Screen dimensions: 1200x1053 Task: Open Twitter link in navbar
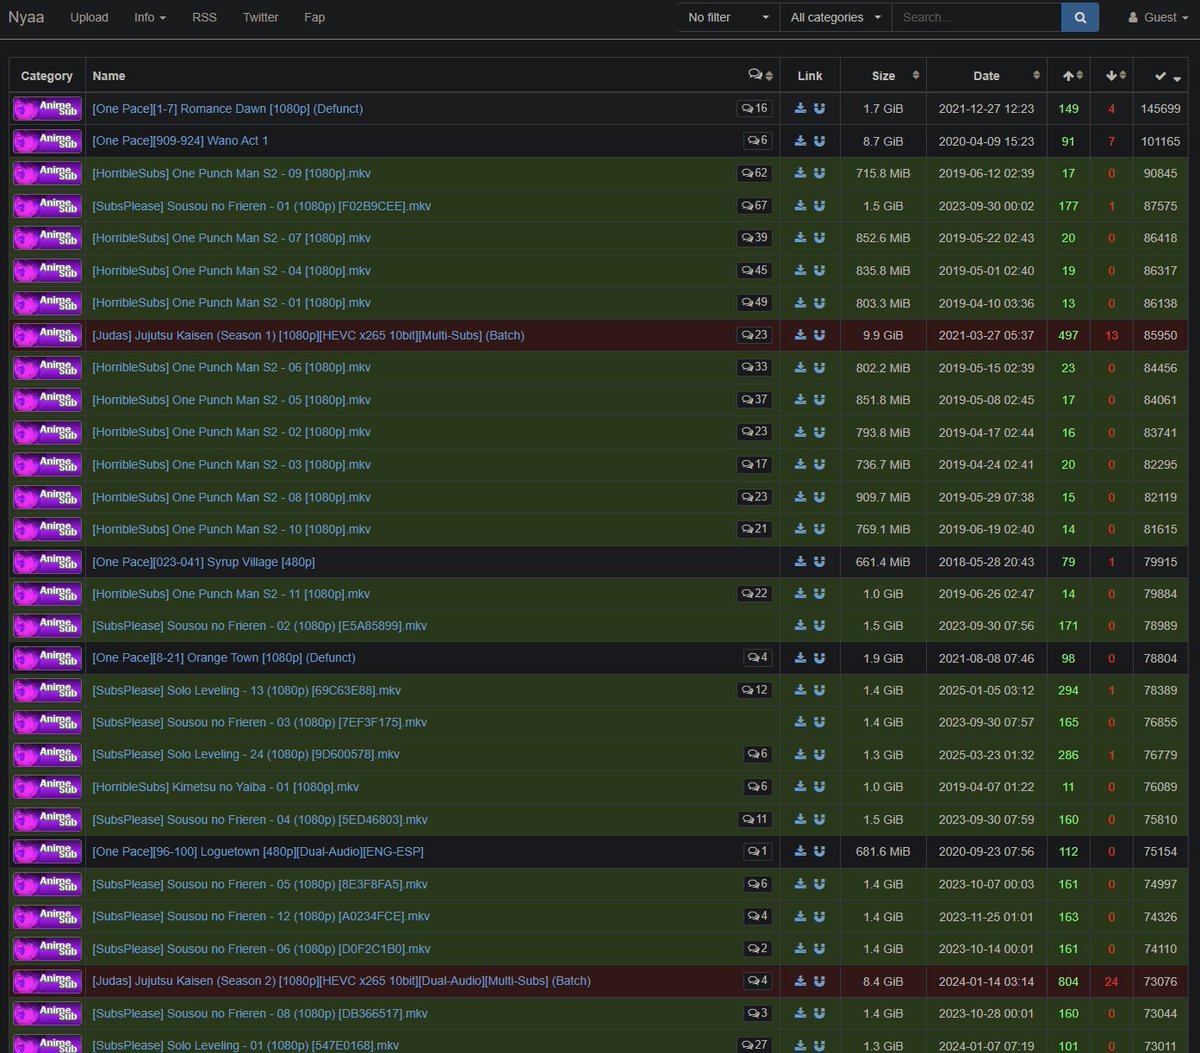click(260, 17)
